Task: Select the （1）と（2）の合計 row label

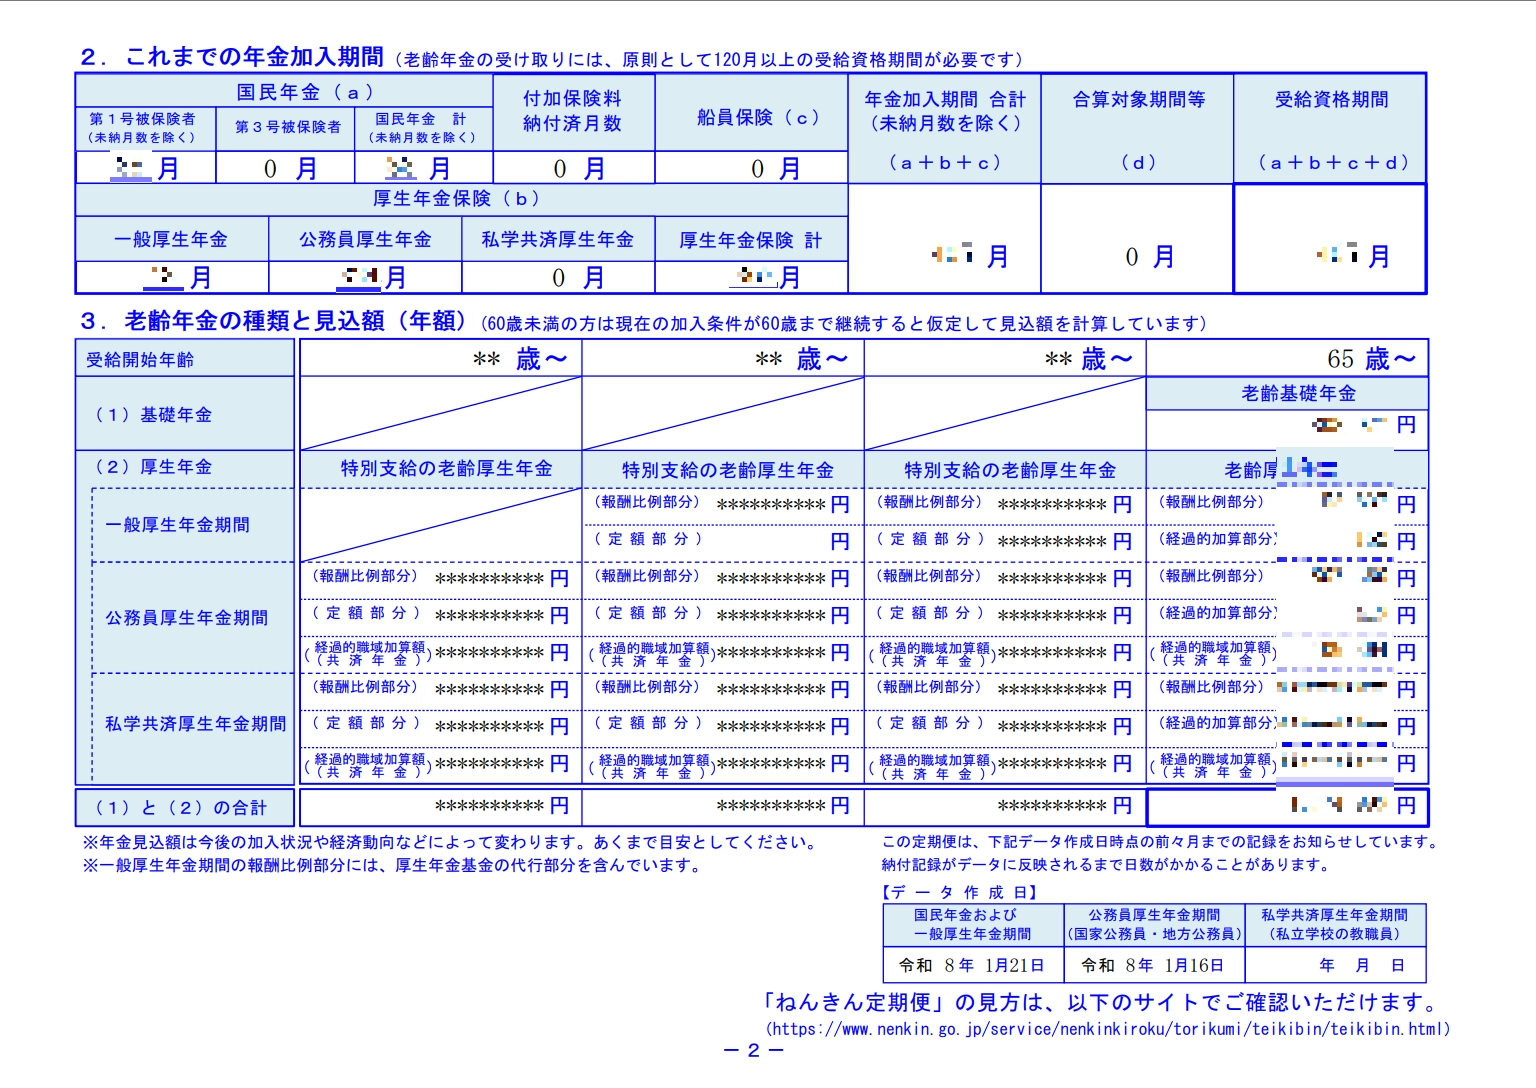Action: [181, 808]
